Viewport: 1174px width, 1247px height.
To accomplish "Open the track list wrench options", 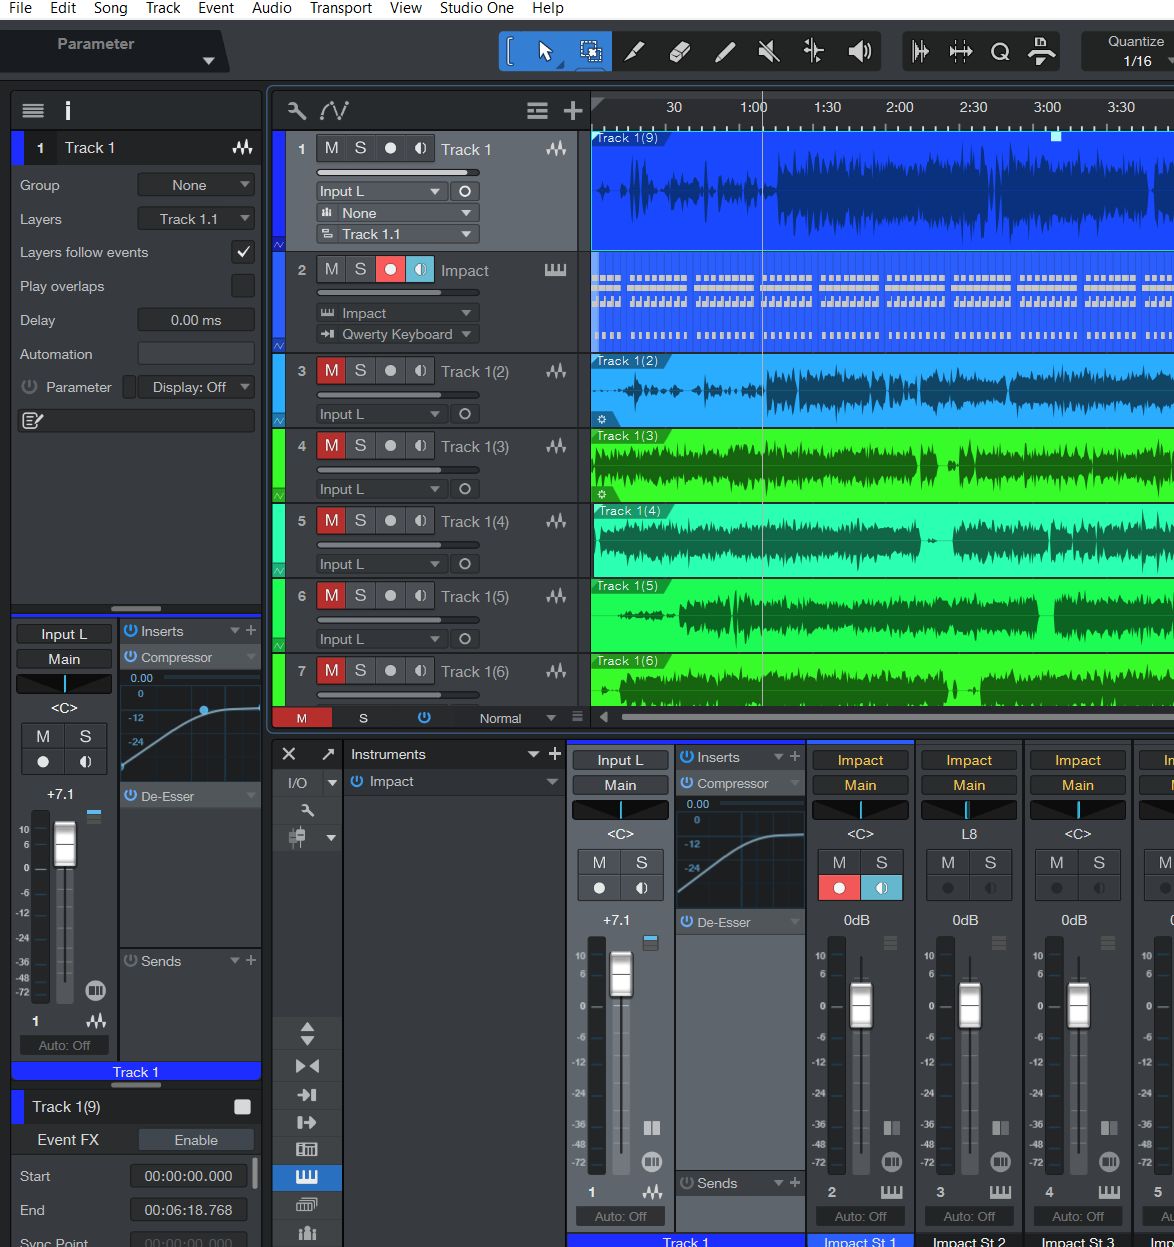I will pos(297,111).
